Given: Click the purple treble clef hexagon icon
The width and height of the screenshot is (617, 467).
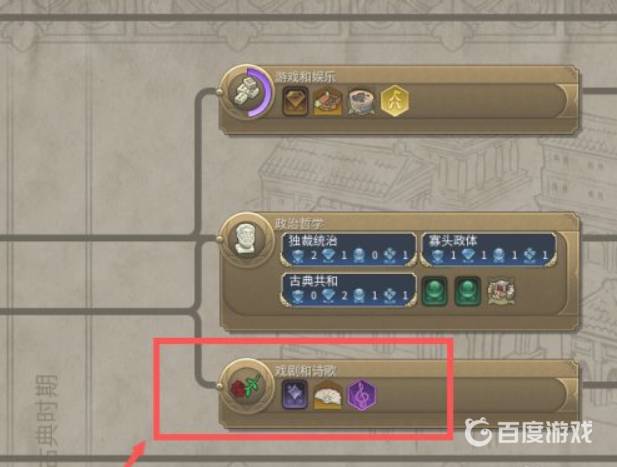Looking at the screenshot, I should tap(362, 395).
